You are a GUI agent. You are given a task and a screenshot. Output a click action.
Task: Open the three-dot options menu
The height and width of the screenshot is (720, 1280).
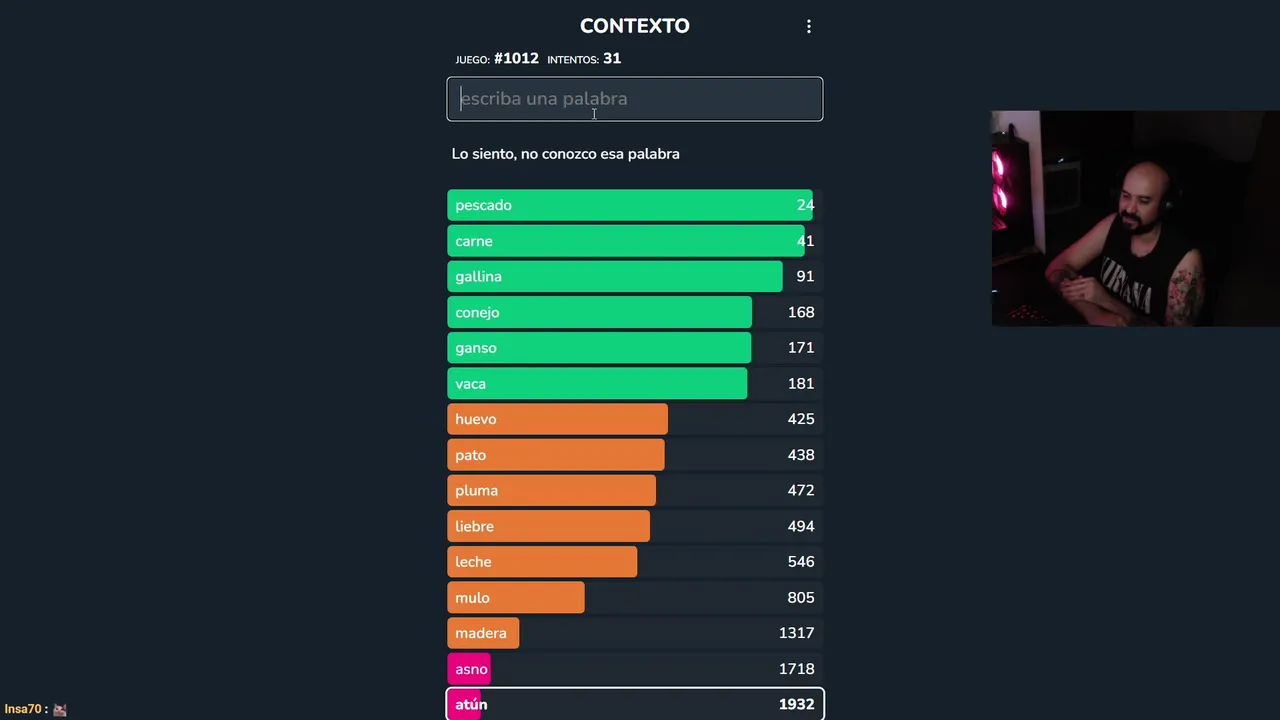[809, 27]
